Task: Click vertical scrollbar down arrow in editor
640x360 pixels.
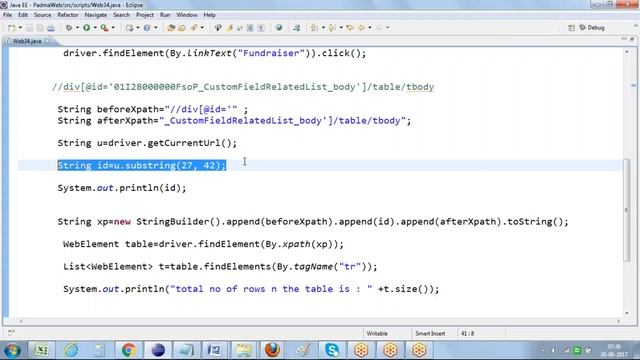Action: point(627,313)
